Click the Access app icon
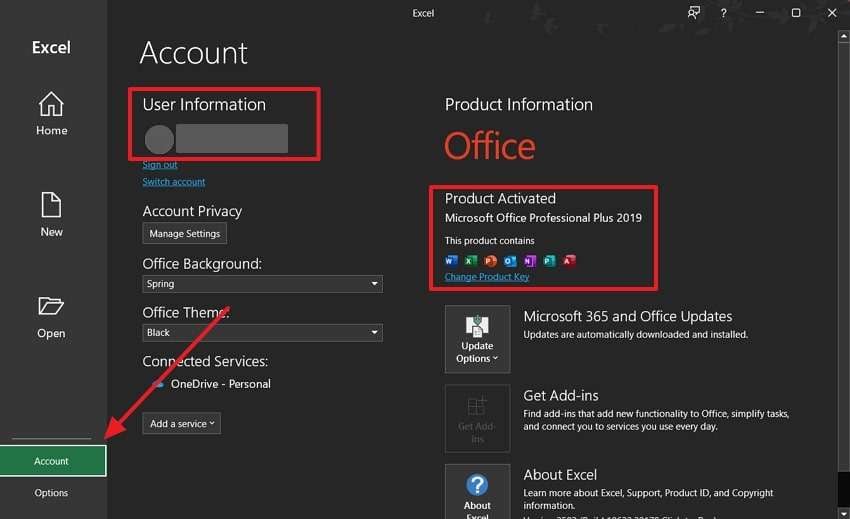The width and height of the screenshot is (850, 519). click(x=569, y=261)
